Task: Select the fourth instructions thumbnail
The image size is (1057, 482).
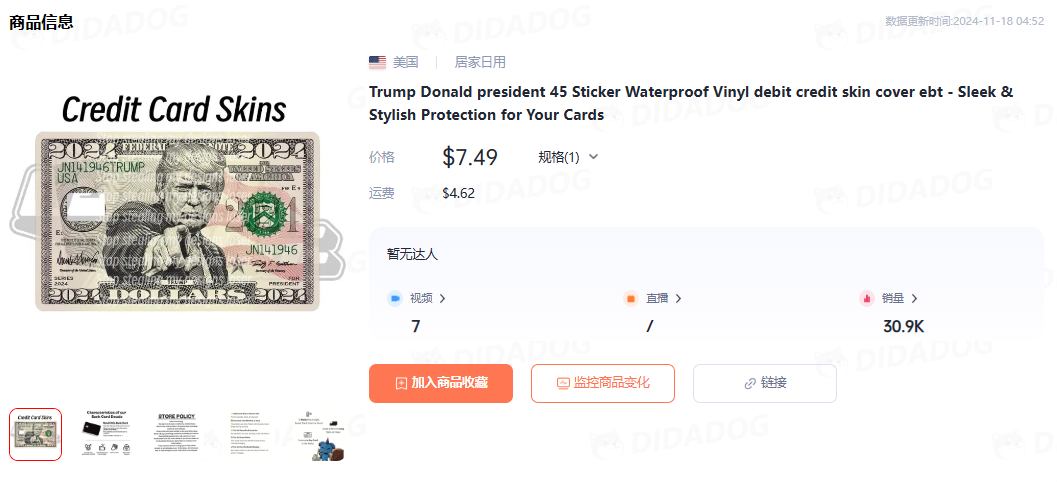Action: 247,434
